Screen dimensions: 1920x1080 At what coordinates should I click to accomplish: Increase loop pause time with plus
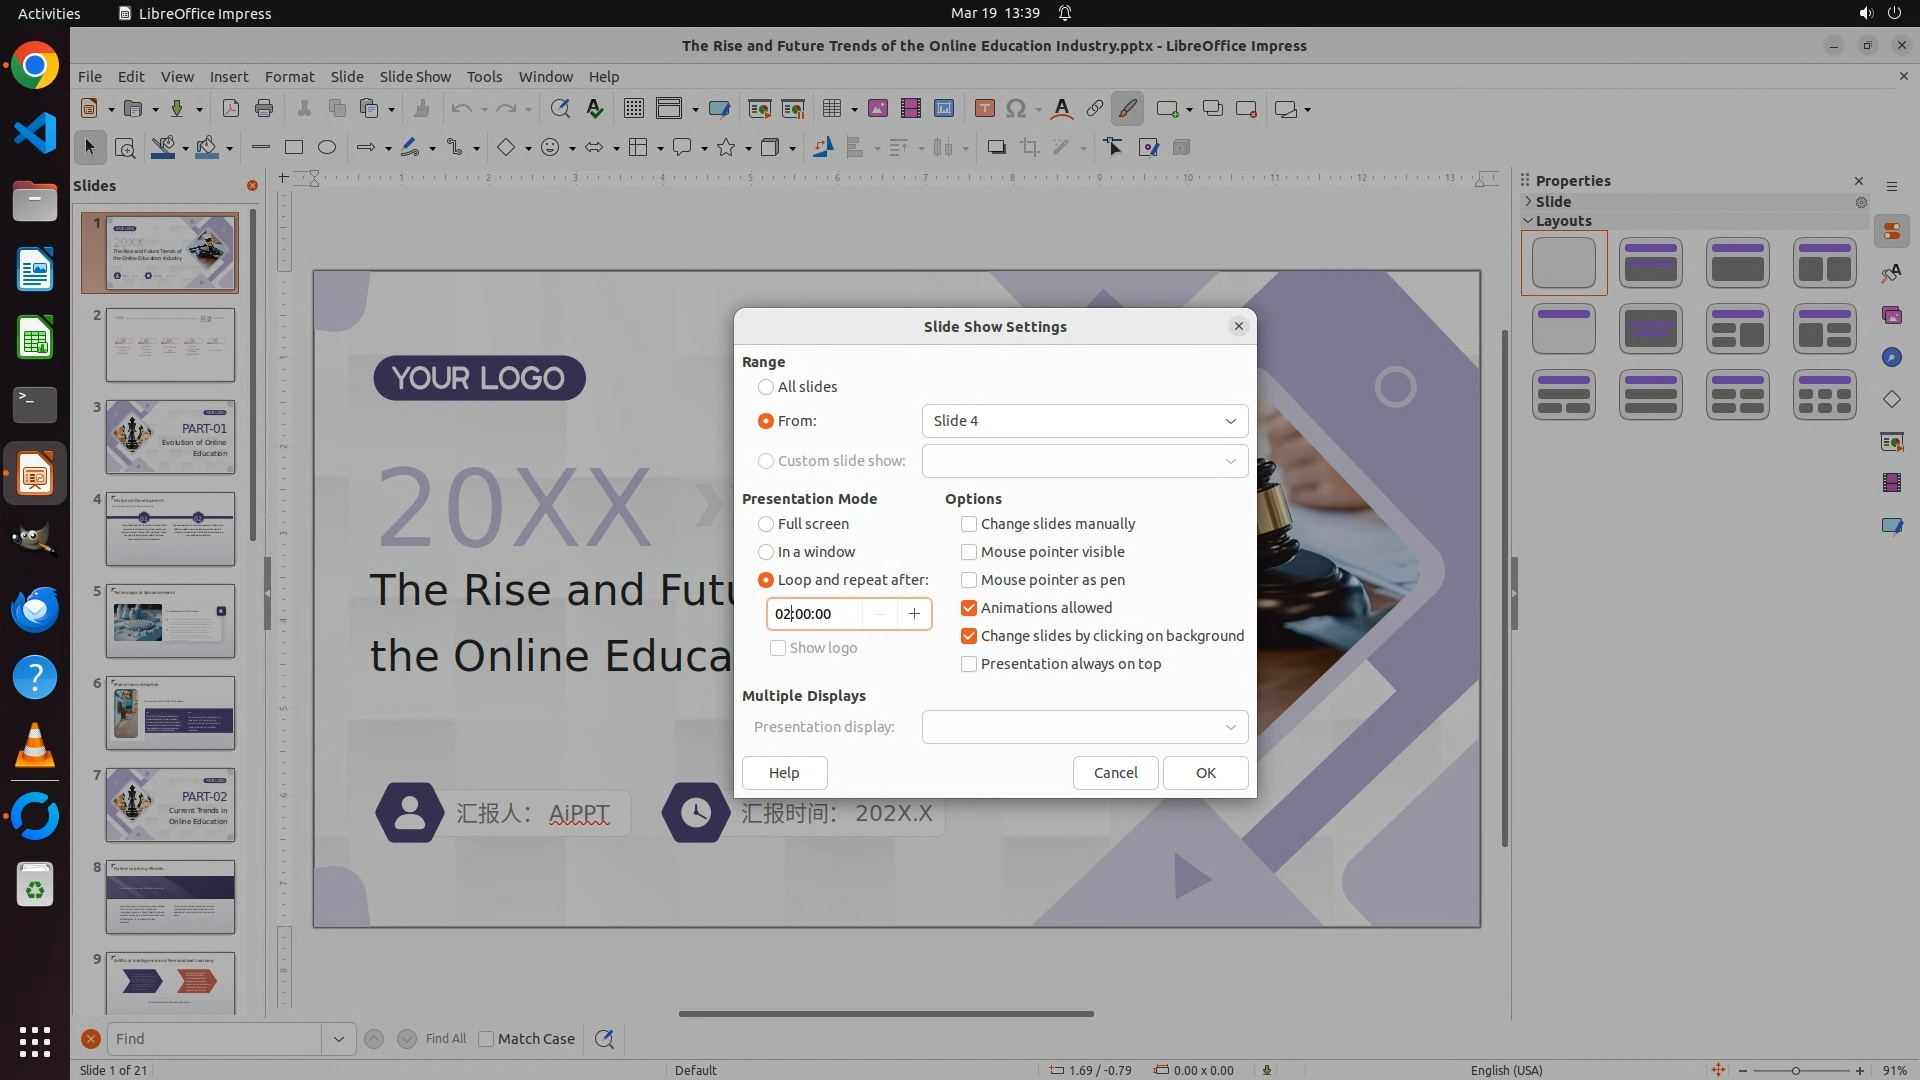point(914,614)
